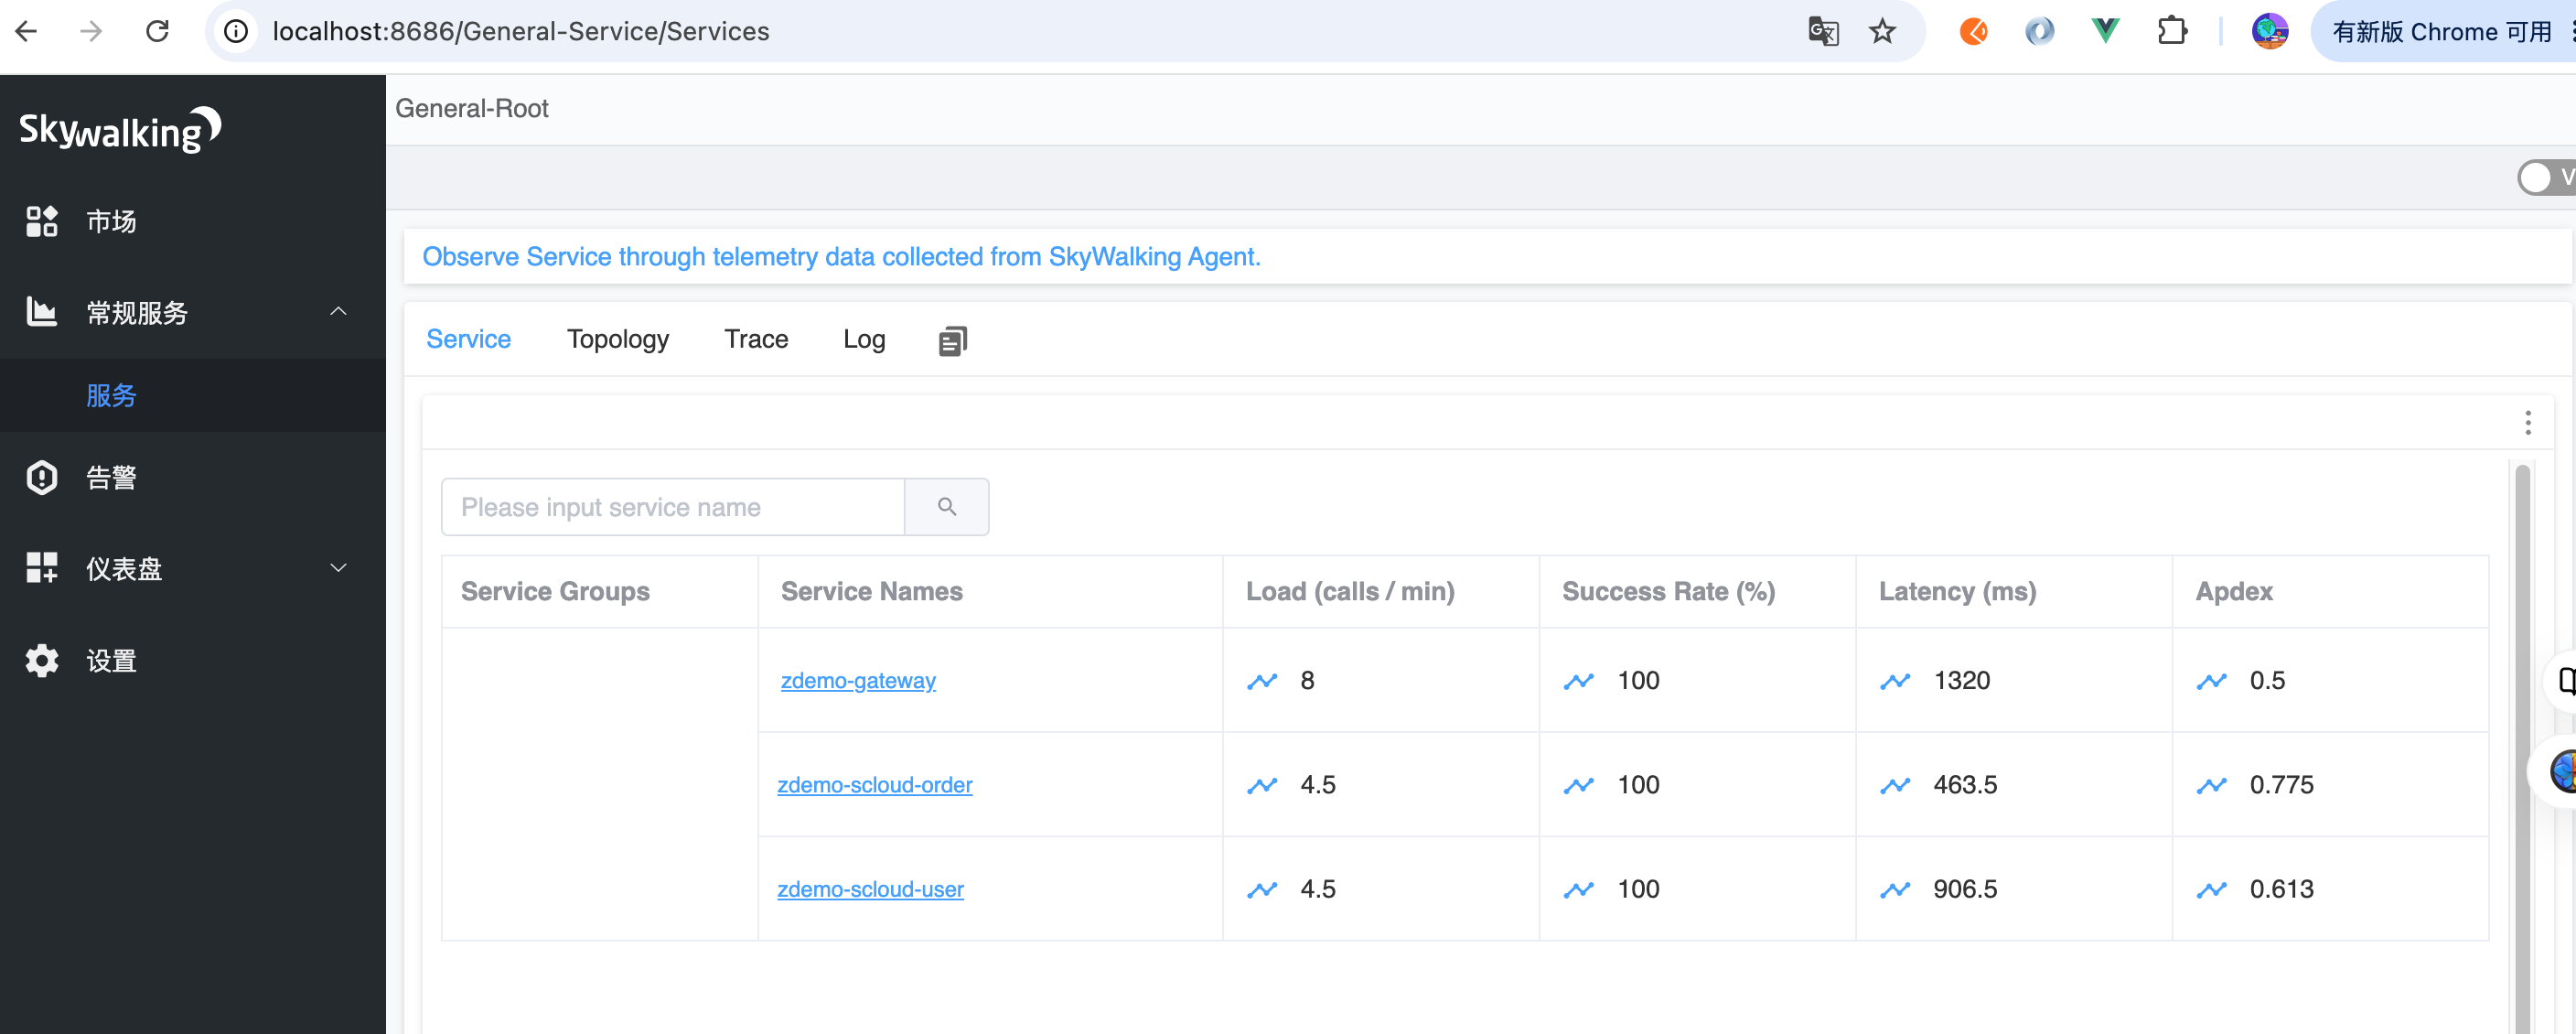Open the Google Translate icon in address bar
2576x1034 pixels.
coord(1823,31)
